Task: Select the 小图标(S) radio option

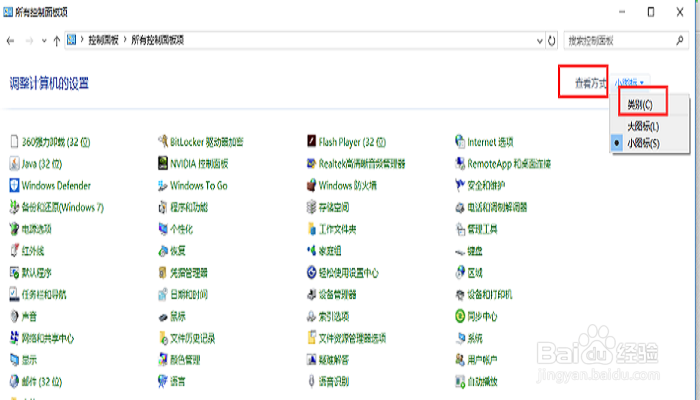Action: 643,143
